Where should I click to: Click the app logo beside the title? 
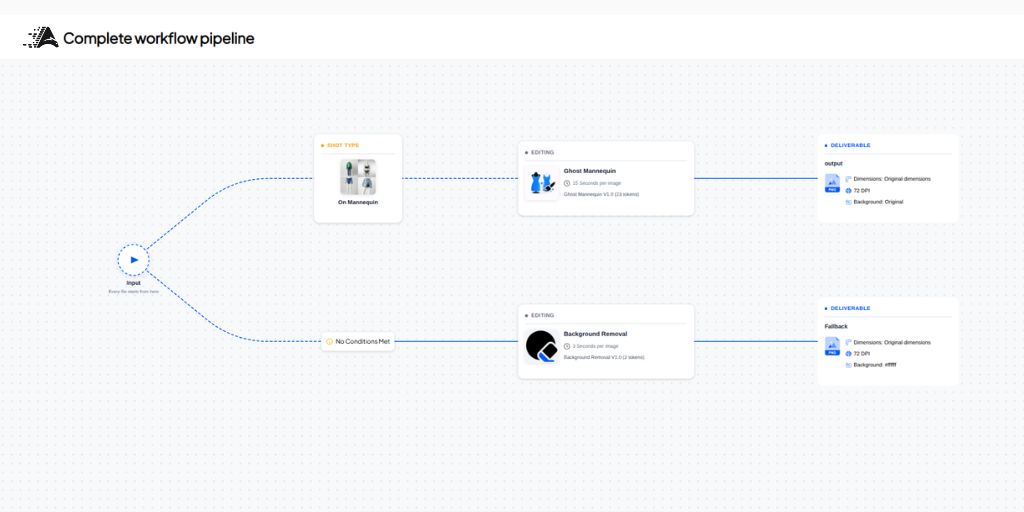(x=40, y=38)
